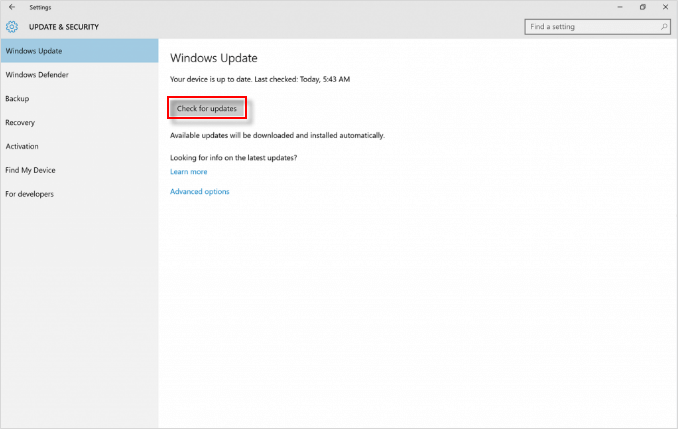Open the Activation page
678x429 pixels.
coord(79,146)
